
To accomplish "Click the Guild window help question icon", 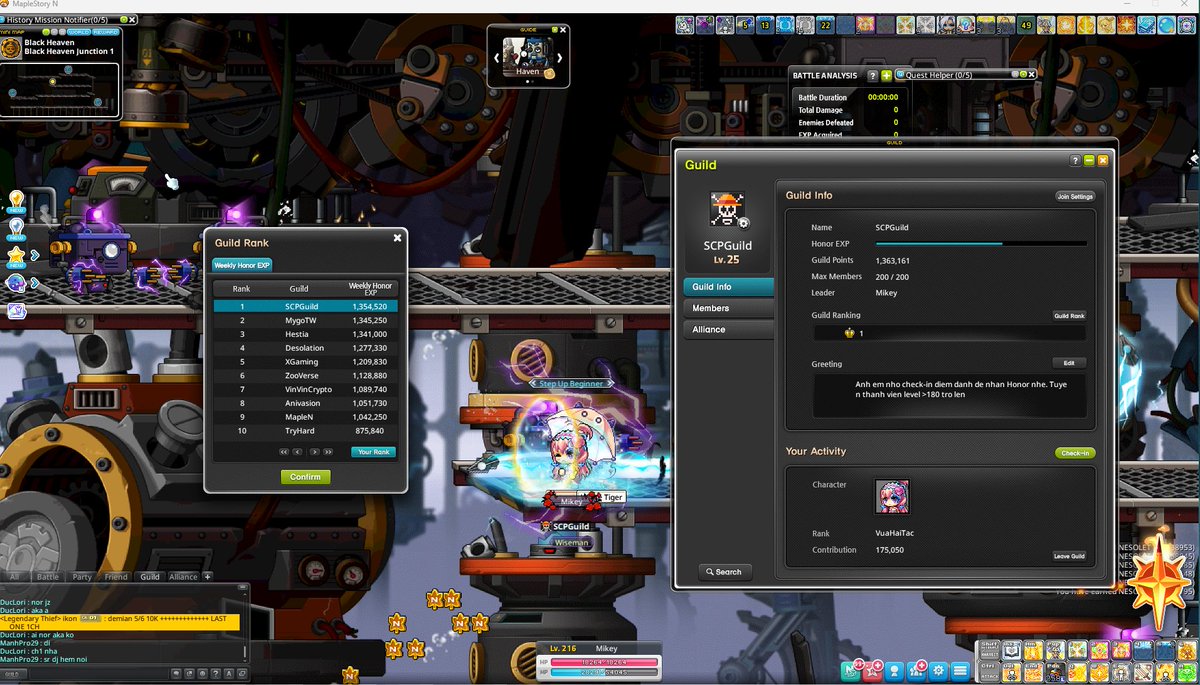I will 1075,160.
